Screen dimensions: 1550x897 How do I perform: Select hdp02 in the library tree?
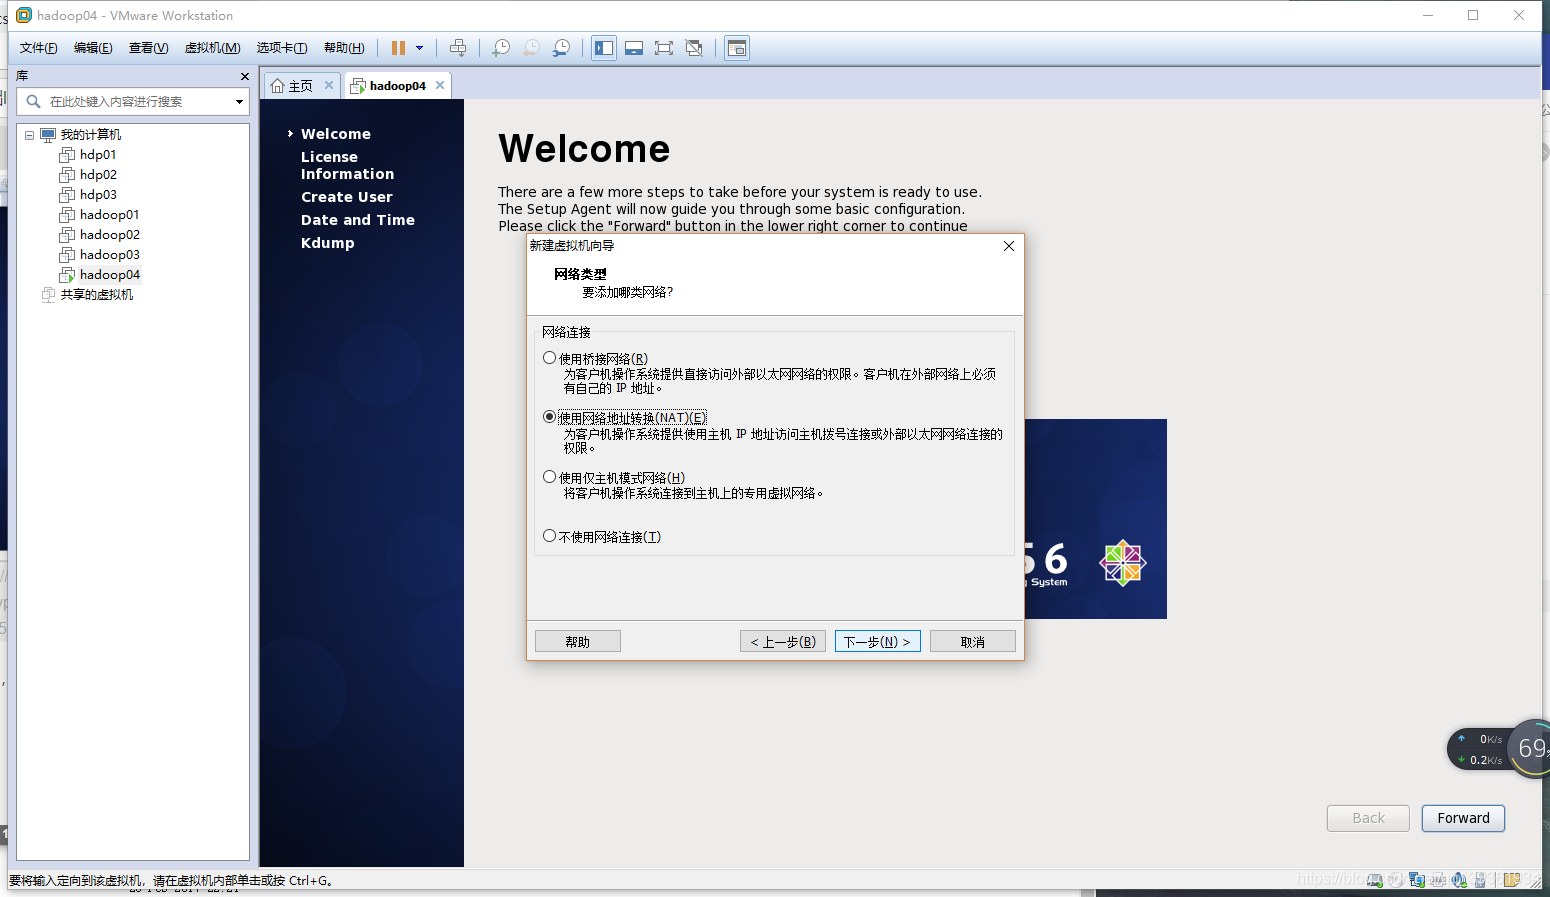(98, 175)
